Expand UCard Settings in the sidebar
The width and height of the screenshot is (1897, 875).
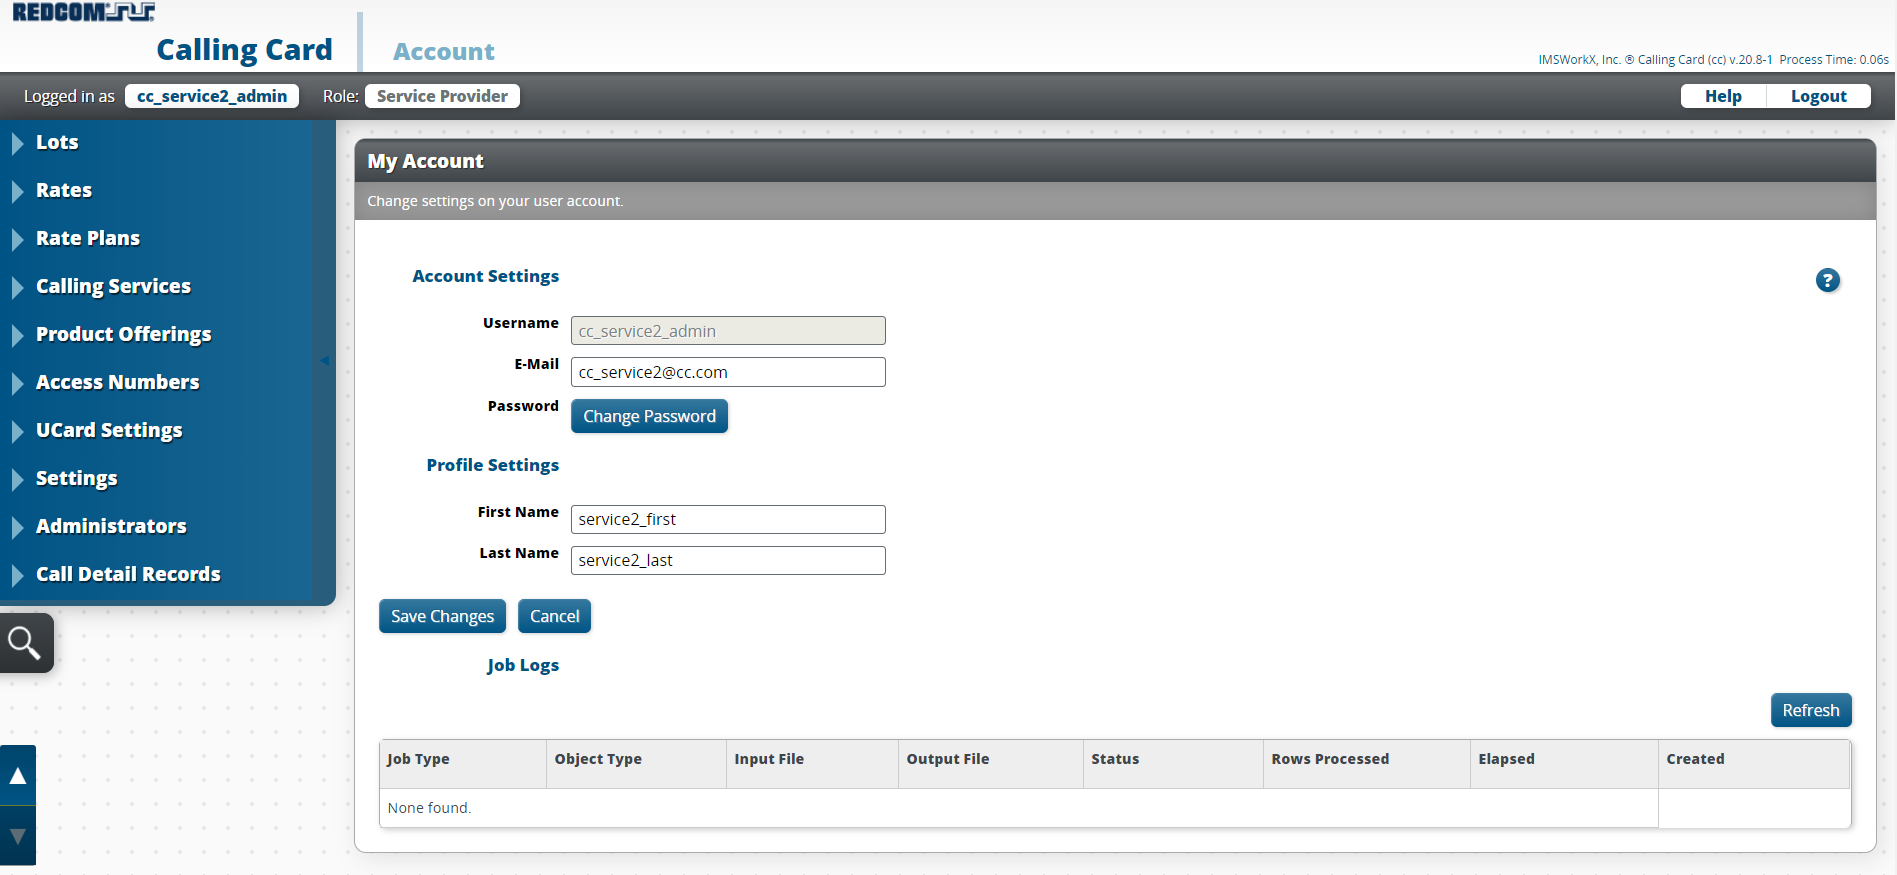[109, 430]
